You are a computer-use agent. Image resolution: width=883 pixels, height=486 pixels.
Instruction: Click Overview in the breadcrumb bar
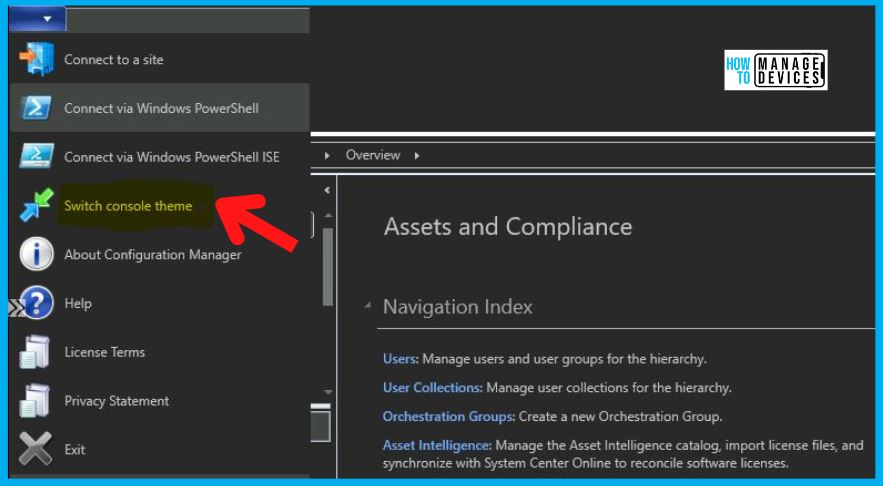tap(373, 155)
